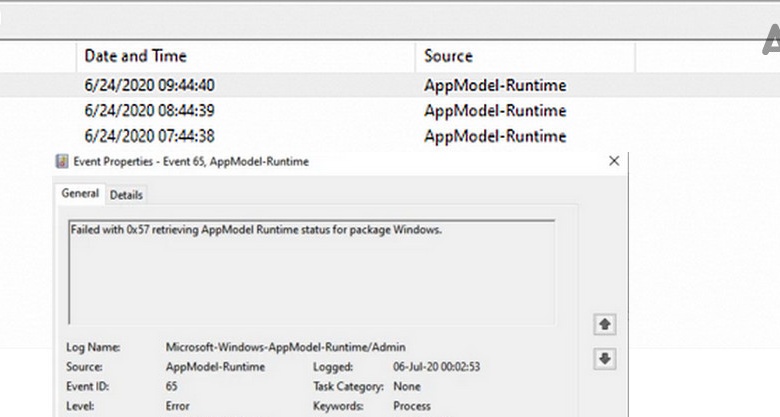Screen dimensions: 780x417
Task: Open the Details tab
Action: [x=126, y=195]
